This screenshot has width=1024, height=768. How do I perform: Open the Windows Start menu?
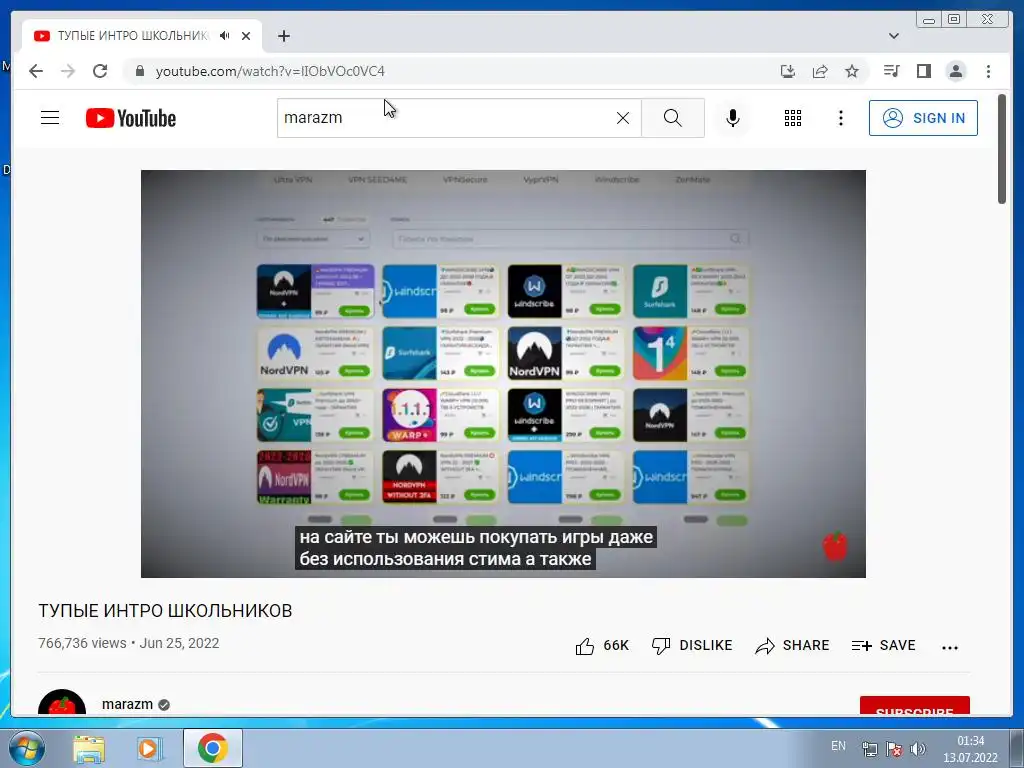pyautogui.click(x=26, y=748)
